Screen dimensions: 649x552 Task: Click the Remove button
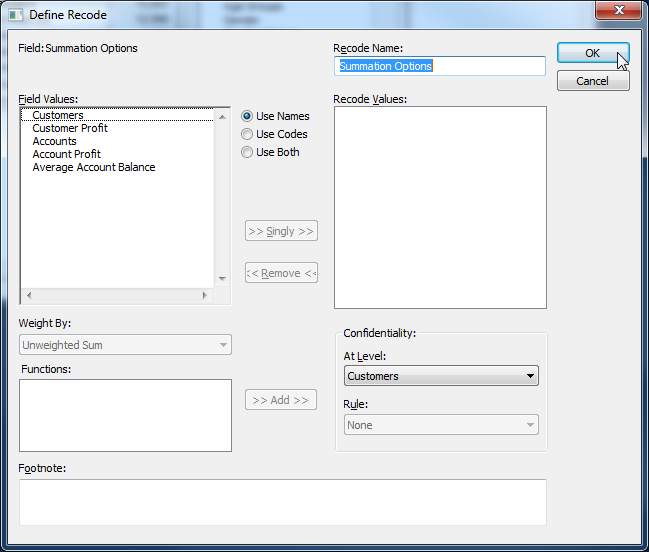[281, 273]
